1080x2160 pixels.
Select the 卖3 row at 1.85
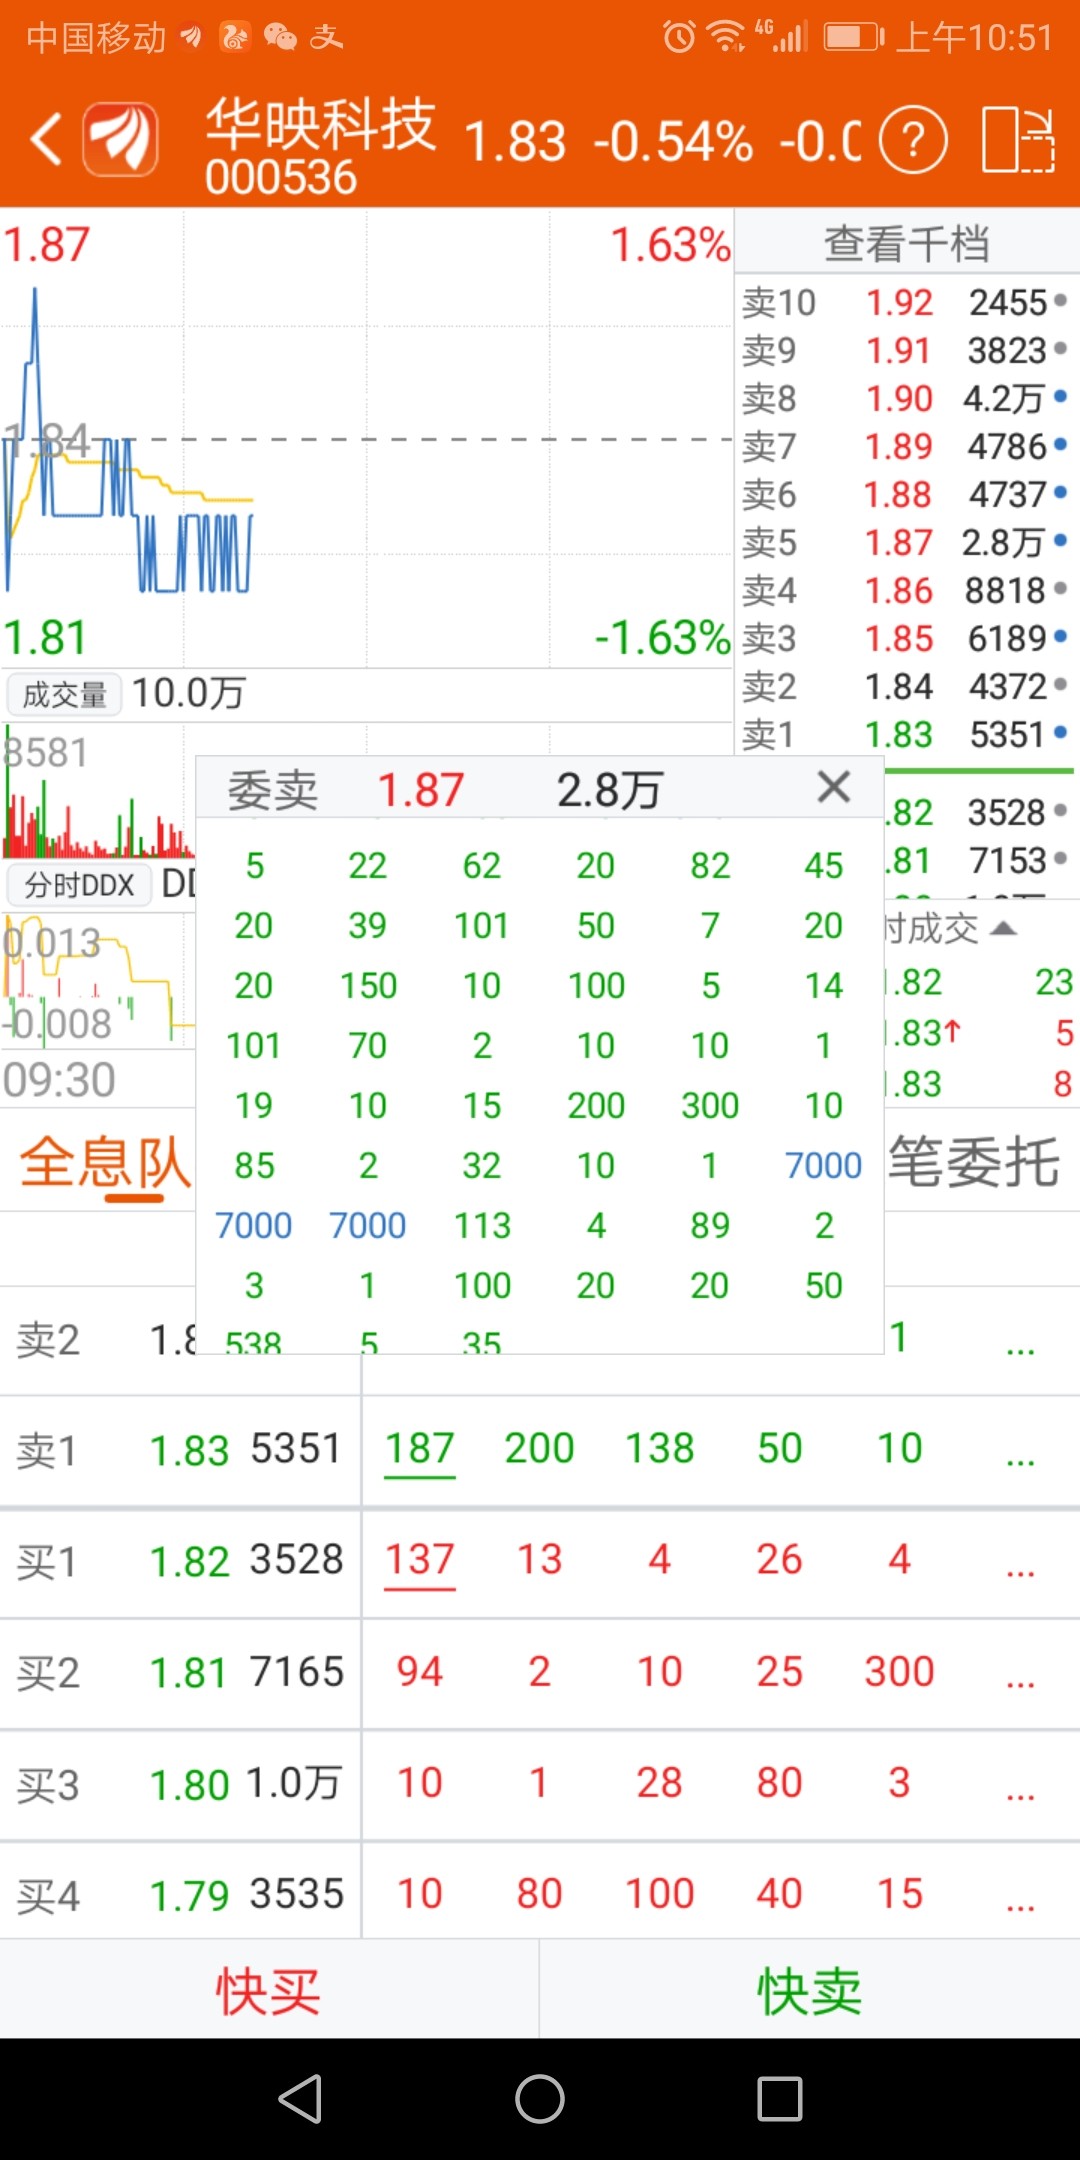[906, 638]
